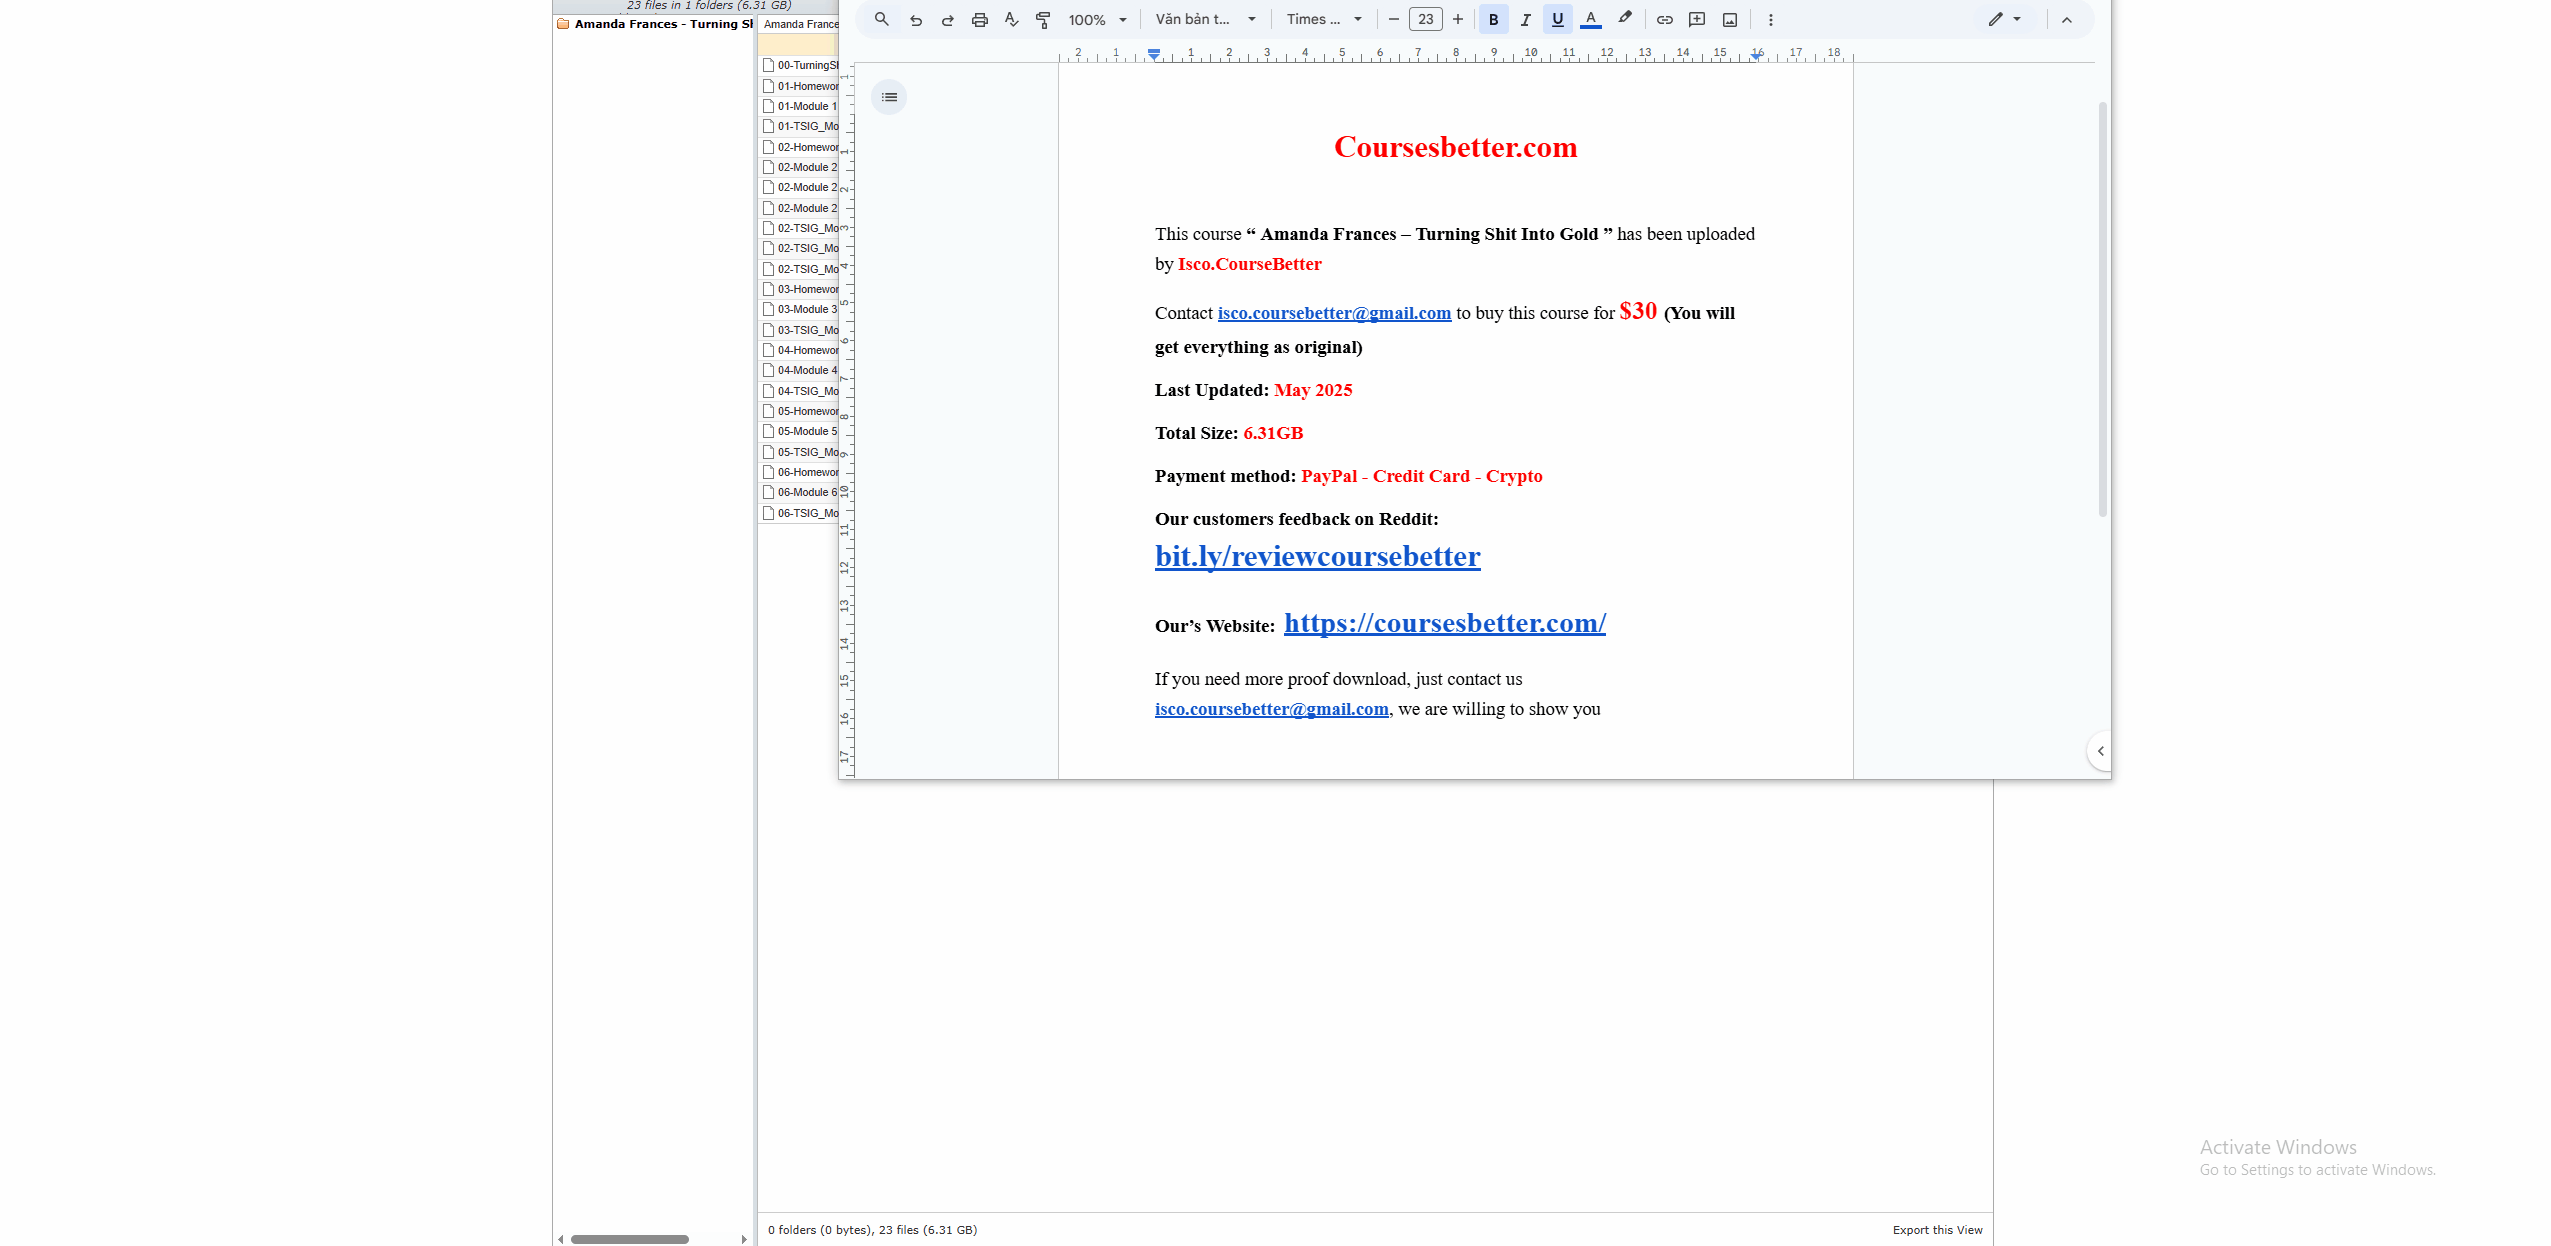The height and width of the screenshot is (1246, 2551).
Task: Click the red '$30' price text
Action: click(1638, 311)
